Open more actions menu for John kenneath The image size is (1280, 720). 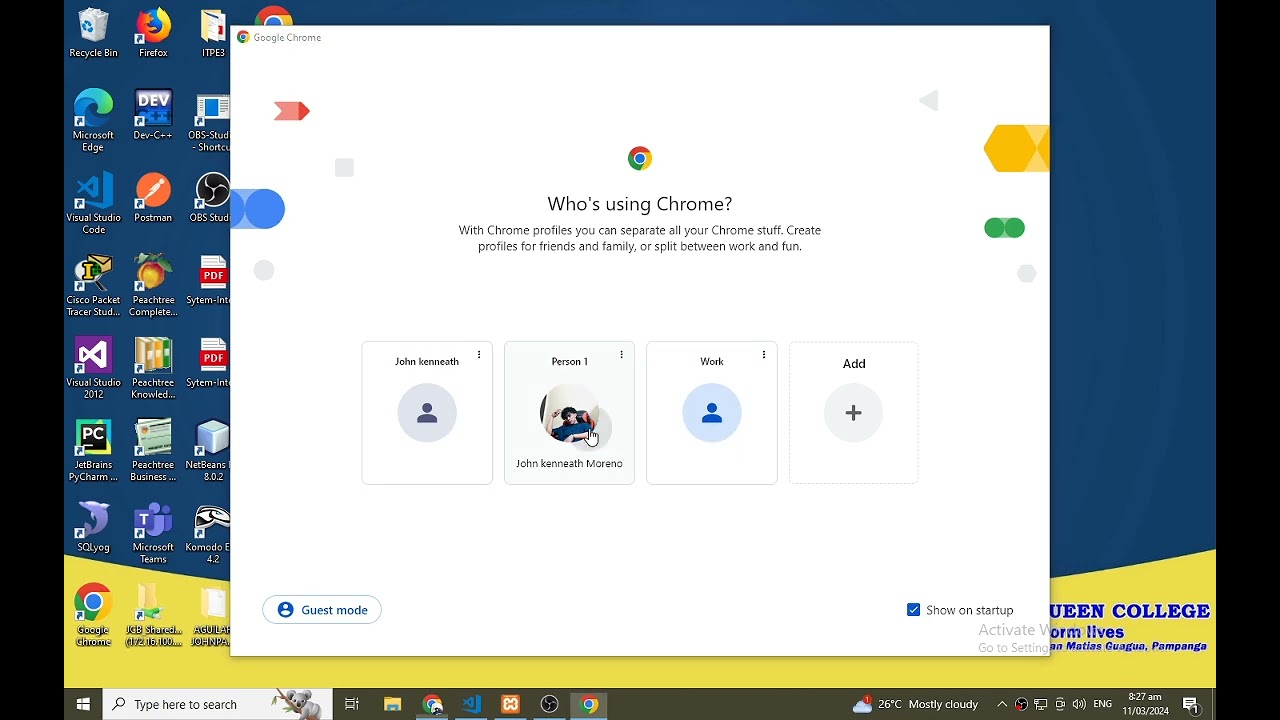pos(479,355)
